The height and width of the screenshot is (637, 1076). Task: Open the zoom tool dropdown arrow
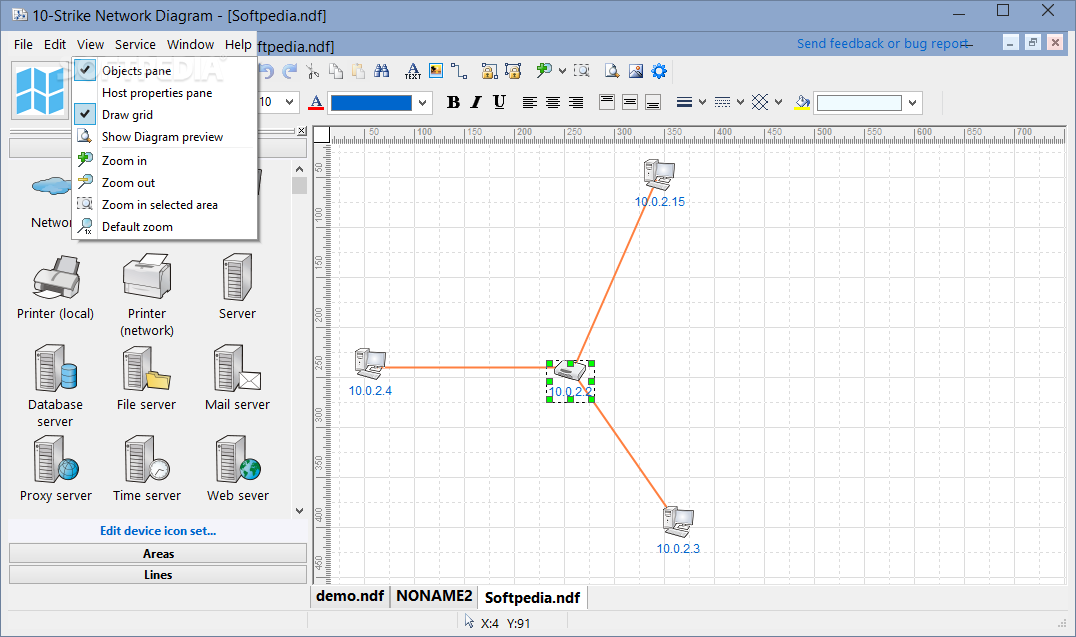coord(562,71)
